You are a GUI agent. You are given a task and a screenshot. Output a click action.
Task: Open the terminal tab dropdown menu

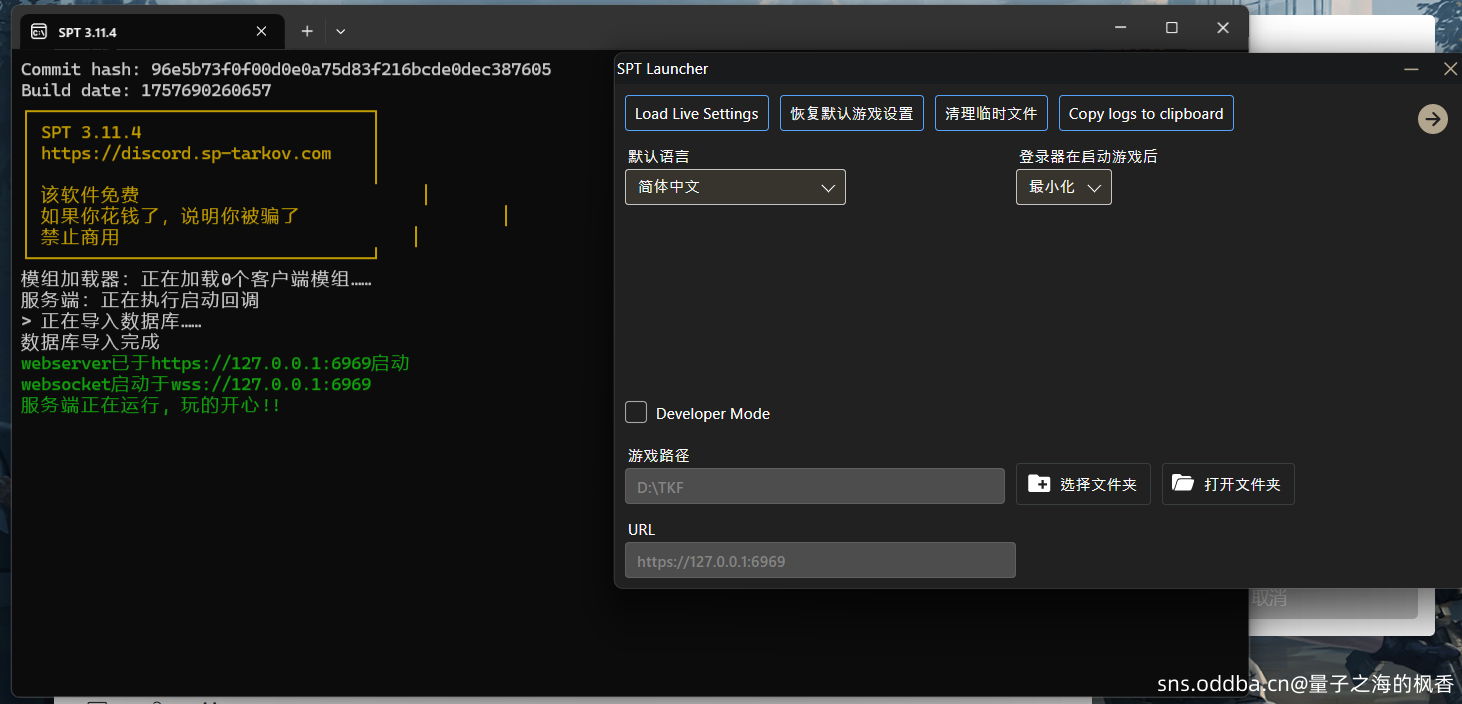(341, 32)
